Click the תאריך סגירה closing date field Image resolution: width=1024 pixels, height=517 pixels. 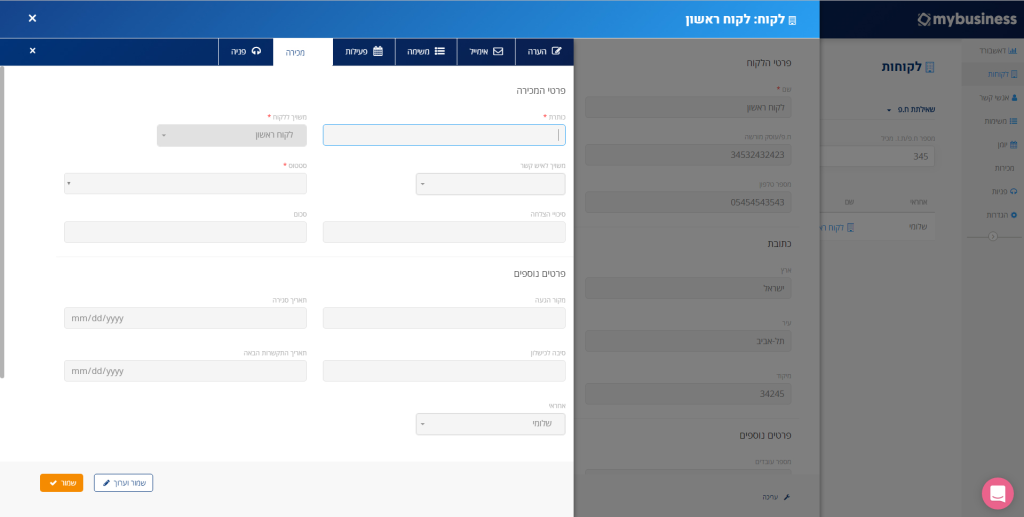point(185,318)
